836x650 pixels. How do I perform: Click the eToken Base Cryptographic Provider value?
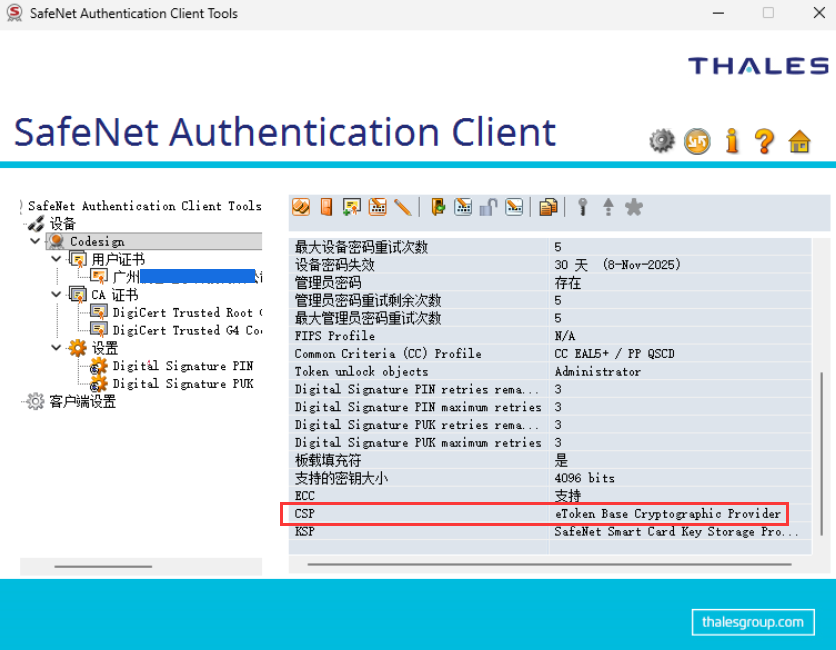point(668,513)
